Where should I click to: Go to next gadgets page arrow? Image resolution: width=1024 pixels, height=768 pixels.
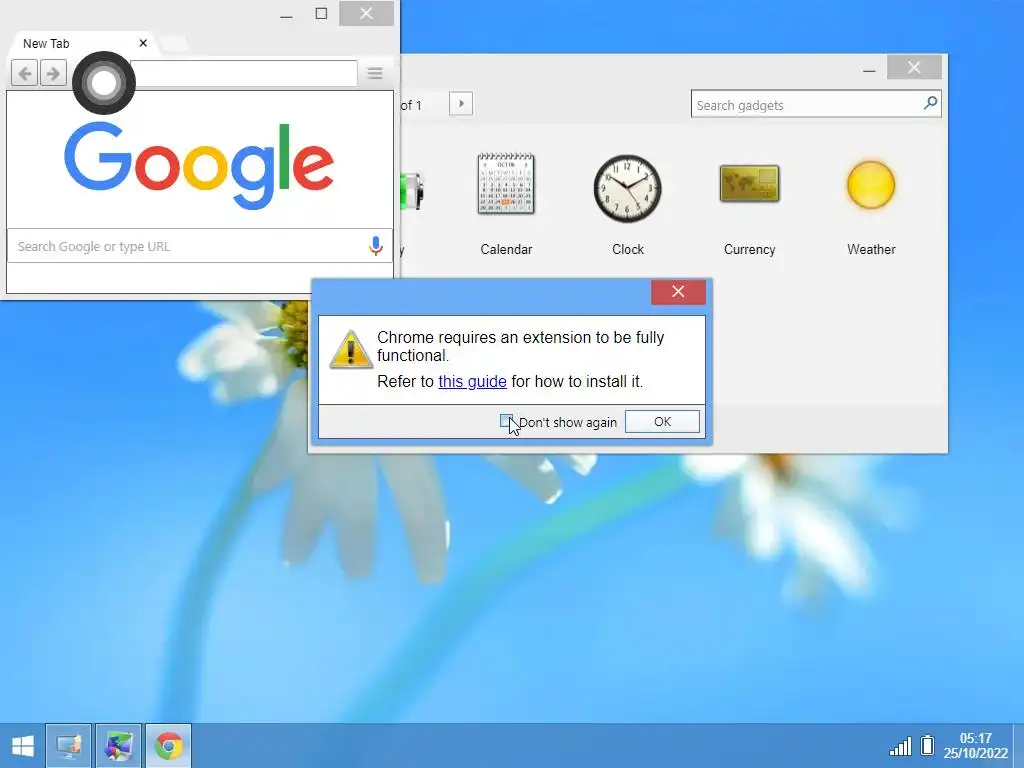click(x=461, y=104)
